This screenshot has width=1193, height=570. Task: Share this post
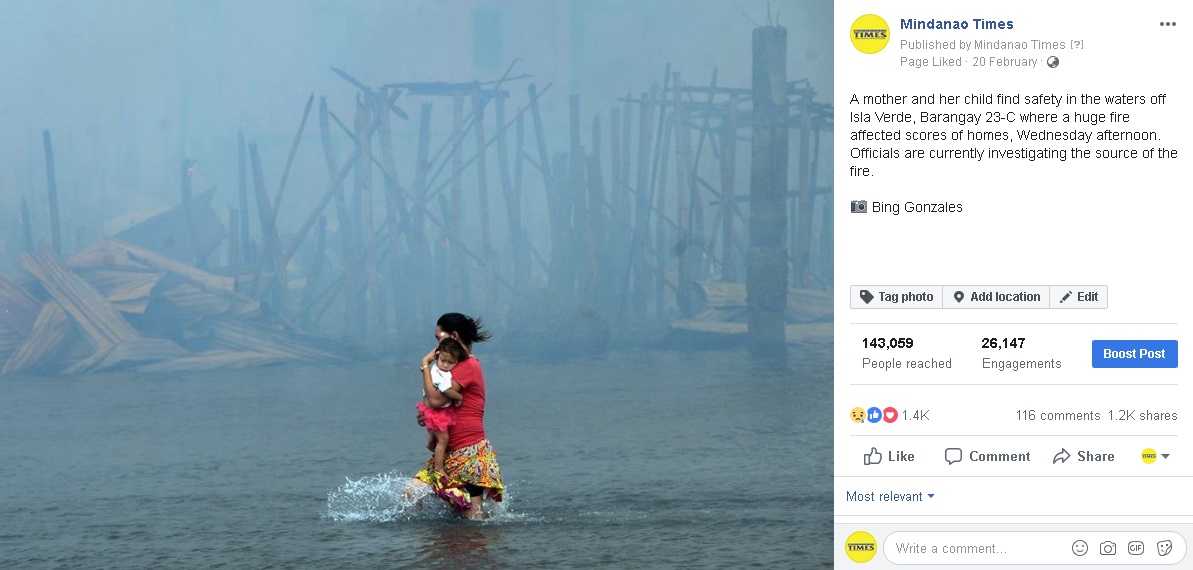point(1083,457)
